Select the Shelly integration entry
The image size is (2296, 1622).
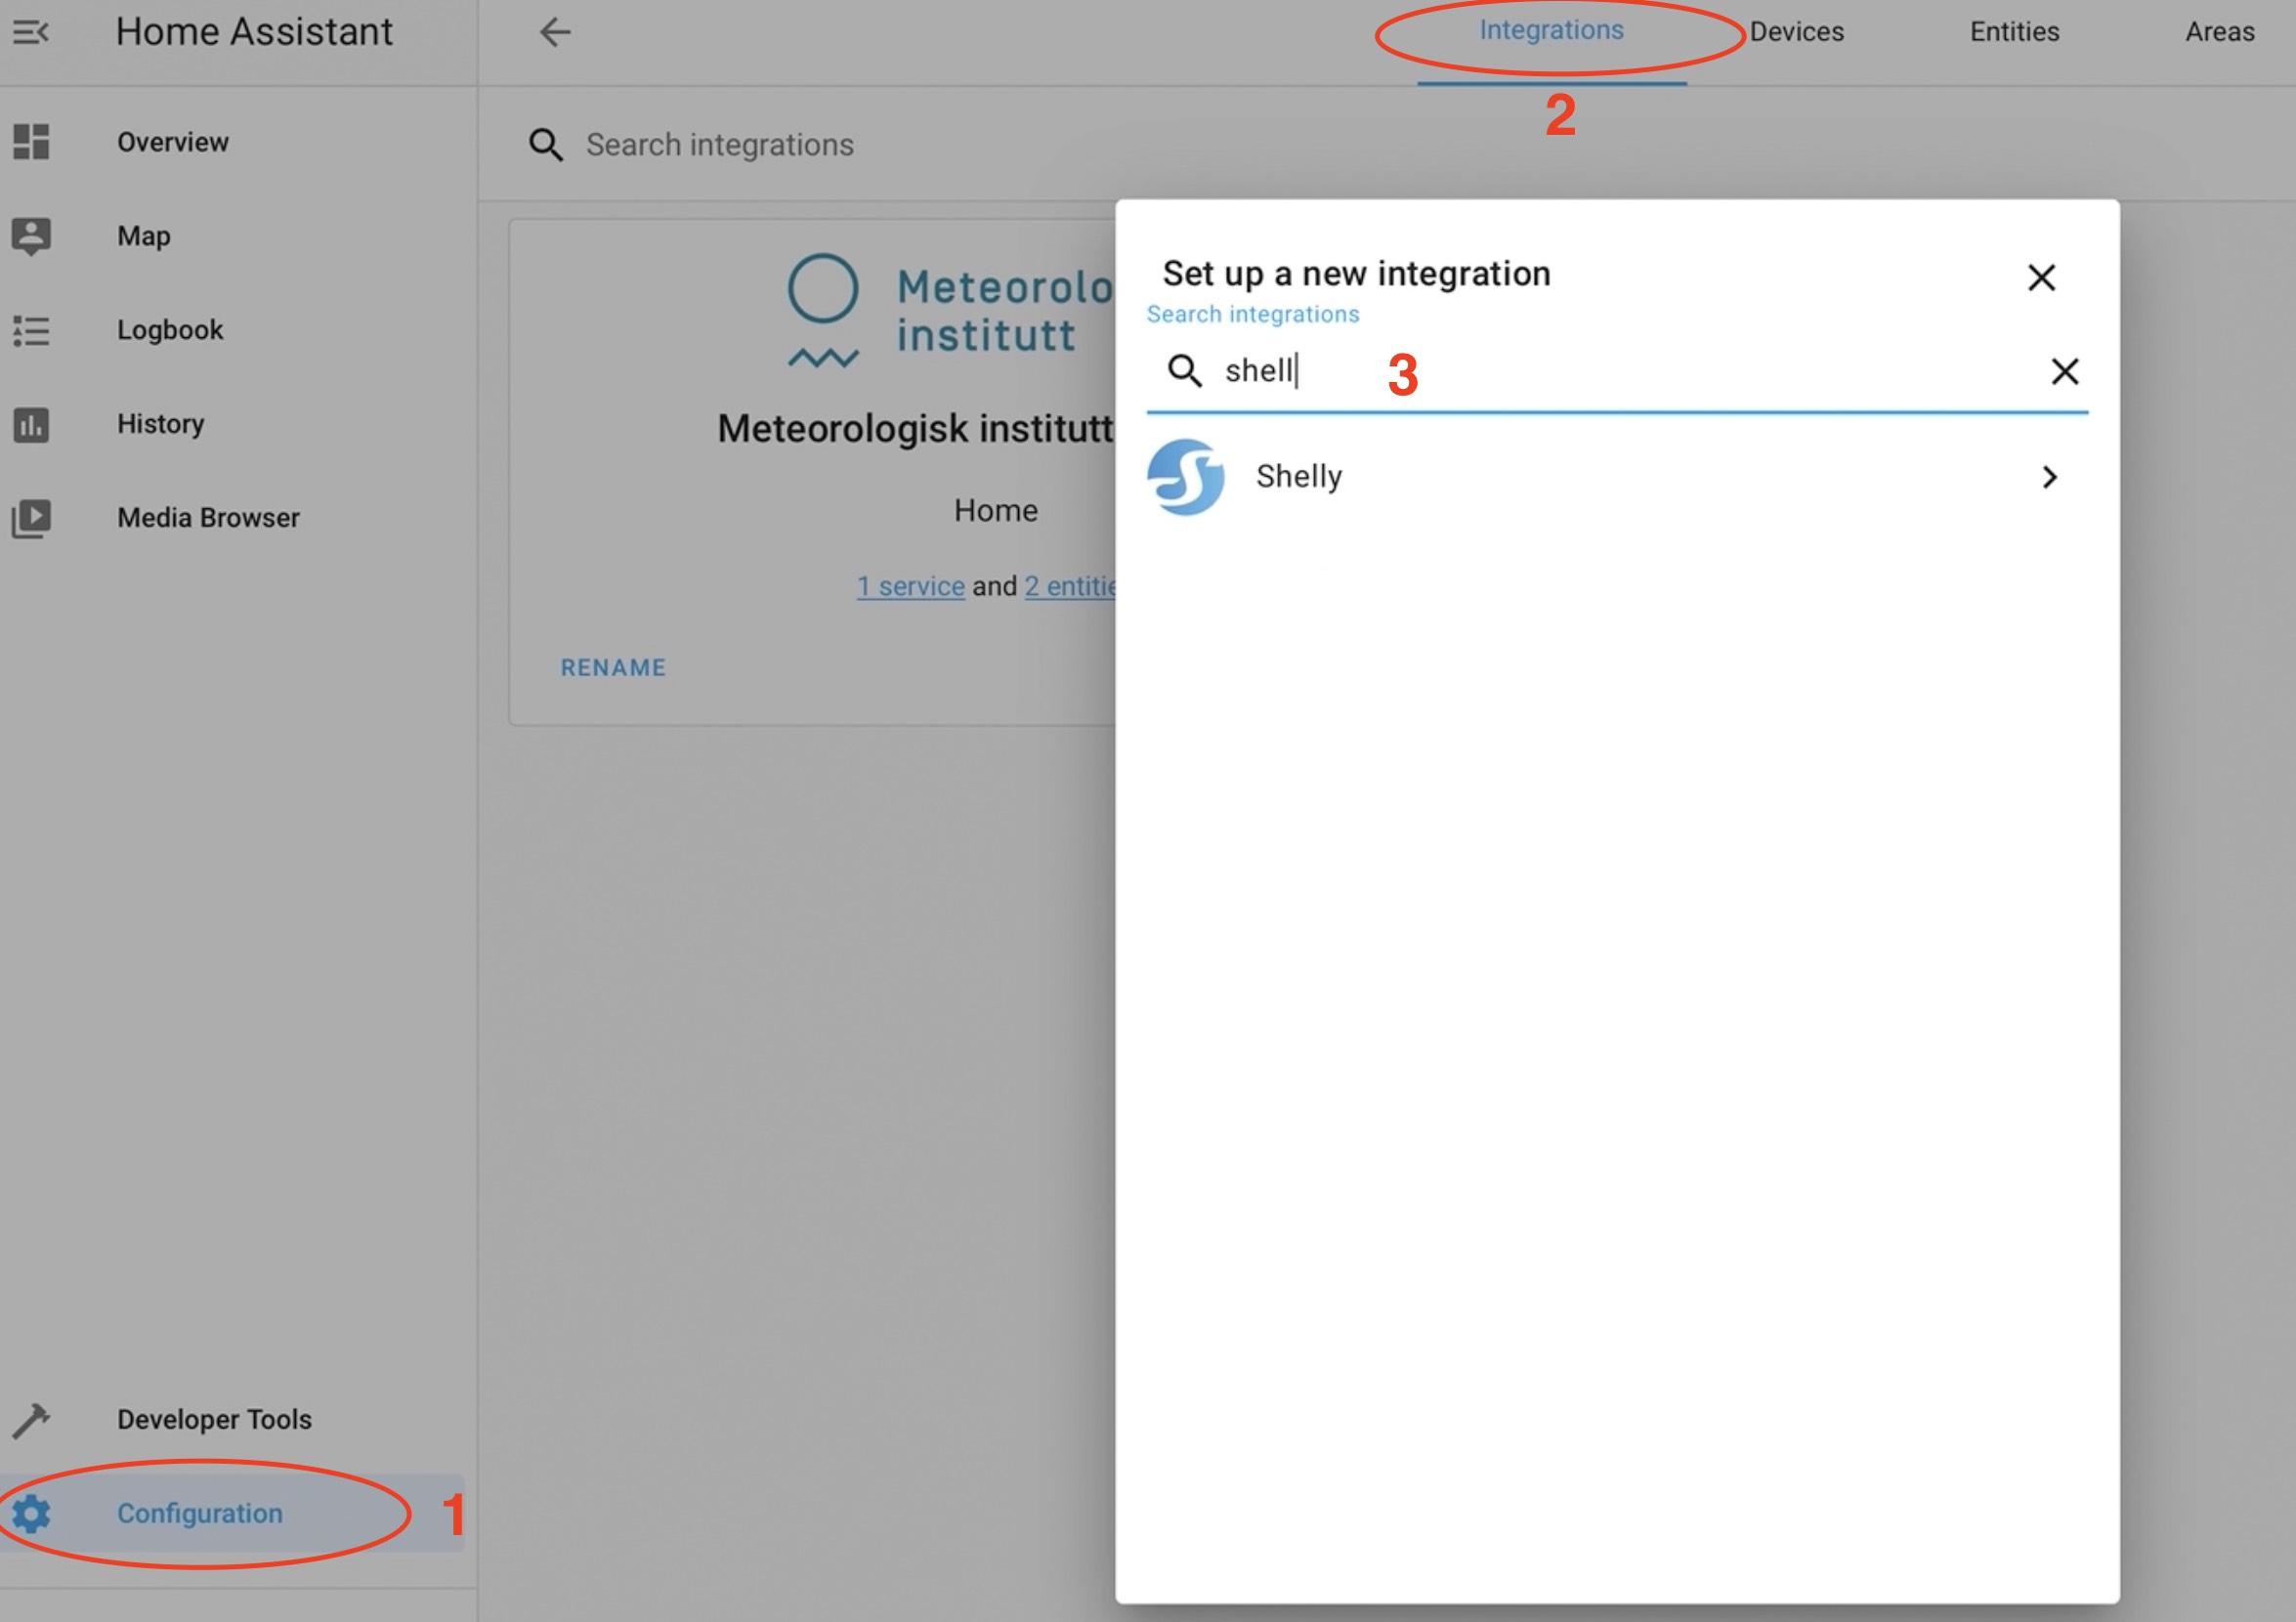coord(1617,477)
